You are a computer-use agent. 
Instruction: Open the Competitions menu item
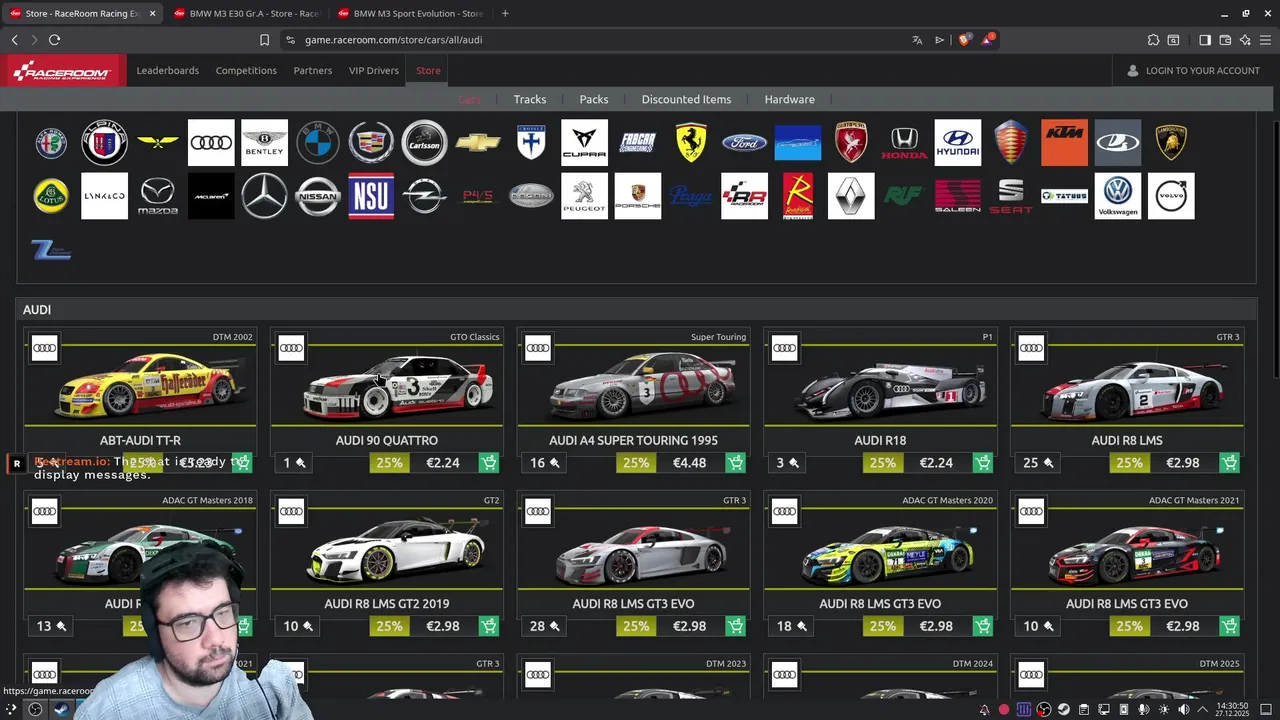[x=246, y=71]
